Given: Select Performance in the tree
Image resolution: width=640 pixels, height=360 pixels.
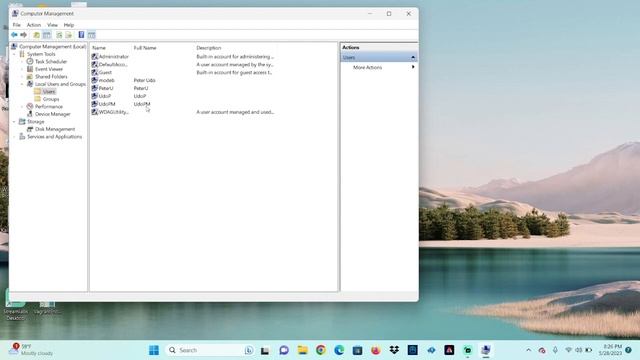Looking at the screenshot, I should coord(44,107).
